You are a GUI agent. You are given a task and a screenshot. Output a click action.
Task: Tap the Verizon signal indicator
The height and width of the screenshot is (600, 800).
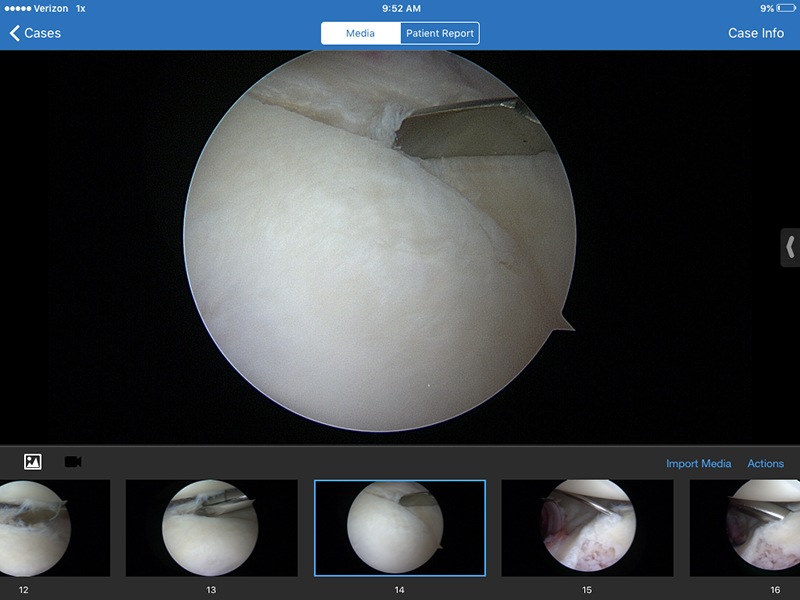[36, 8]
